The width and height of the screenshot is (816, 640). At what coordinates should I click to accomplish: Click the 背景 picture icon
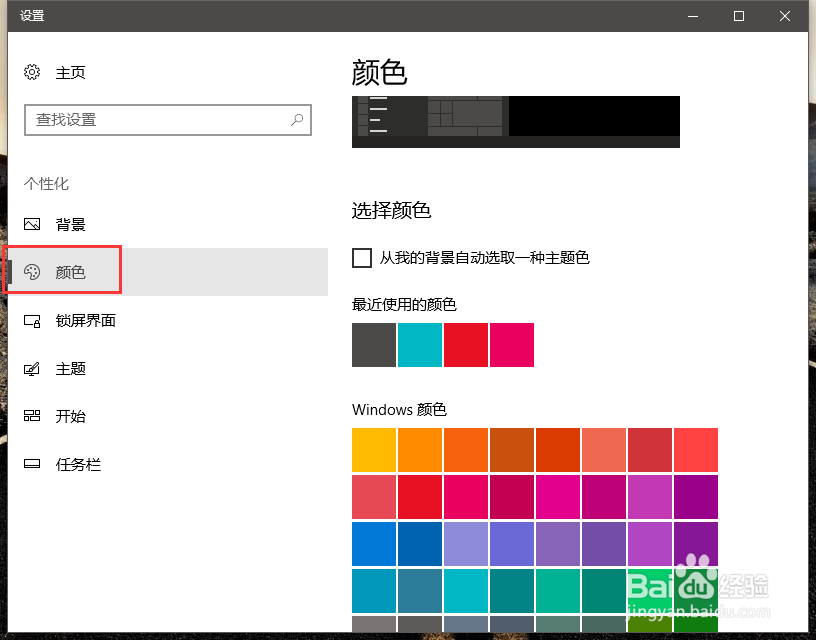coord(32,224)
